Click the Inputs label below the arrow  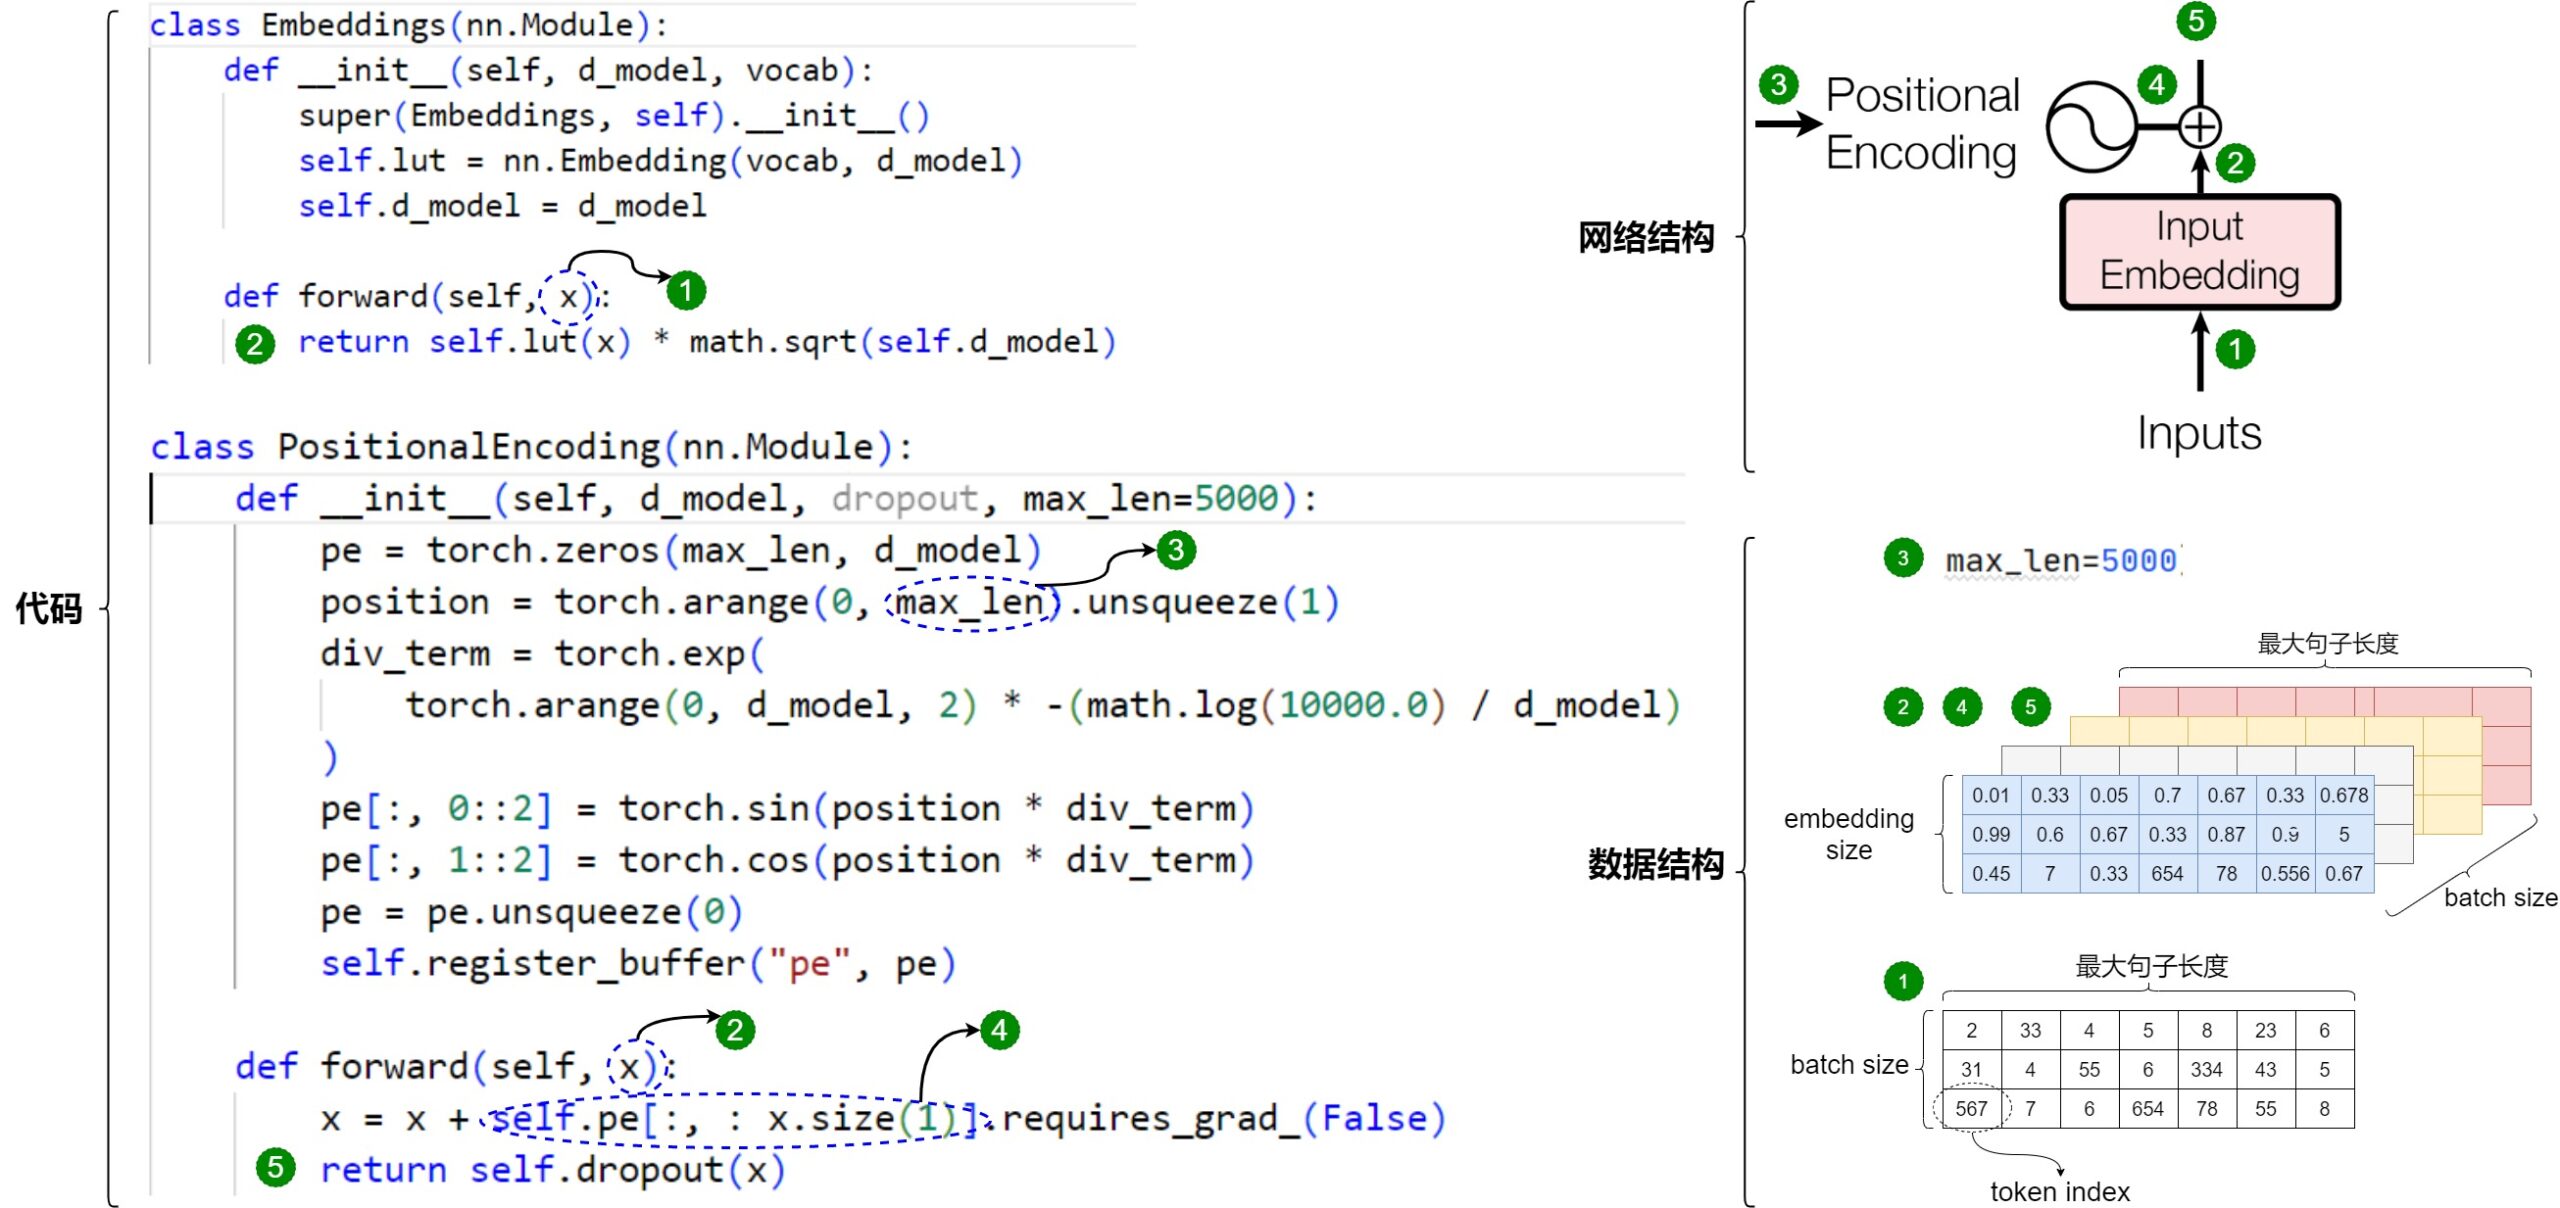[2199, 434]
